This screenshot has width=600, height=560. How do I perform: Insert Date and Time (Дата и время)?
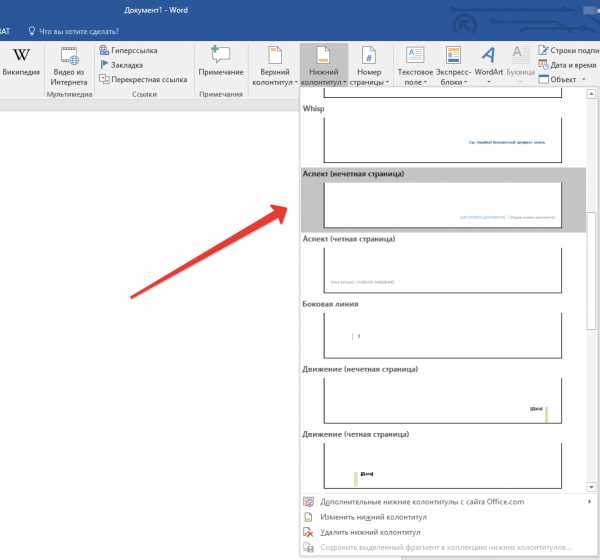(x=567, y=65)
